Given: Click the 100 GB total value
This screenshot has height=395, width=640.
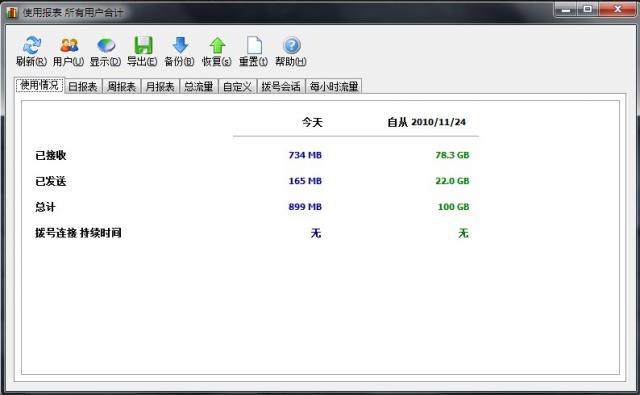Looking at the screenshot, I should 453,207.
